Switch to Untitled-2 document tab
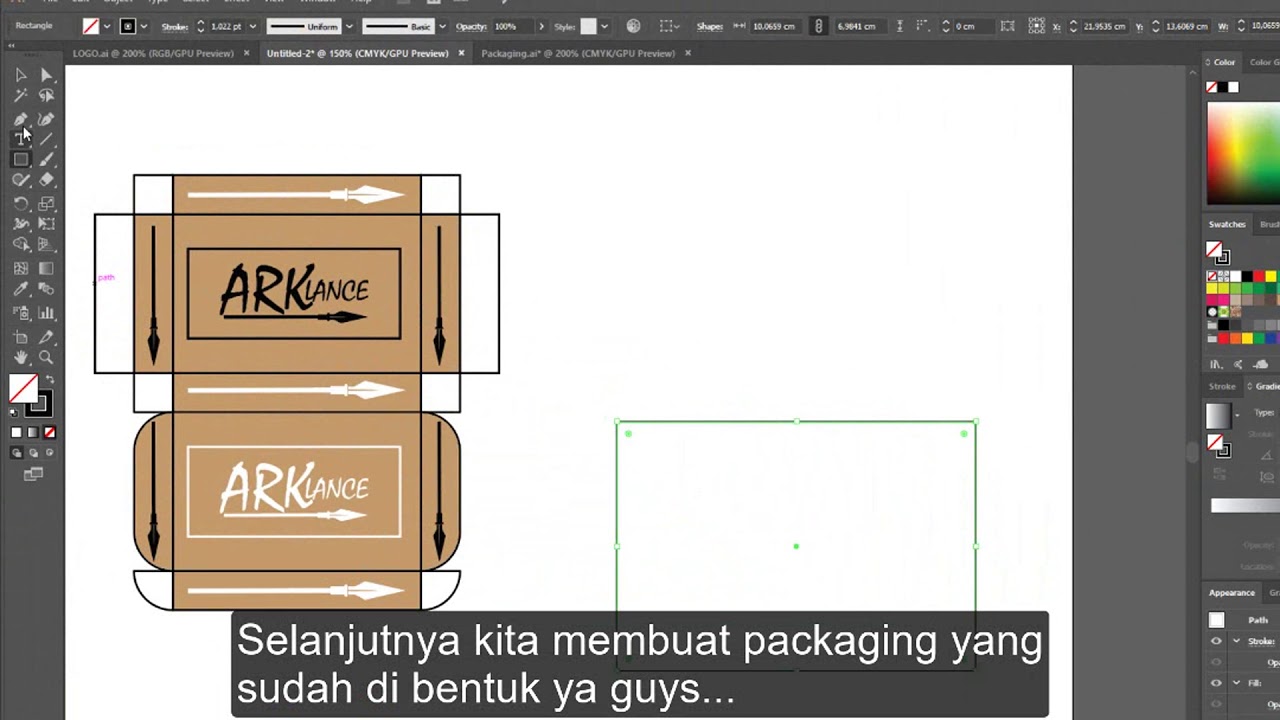This screenshot has height=720, width=1280. [x=357, y=53]
